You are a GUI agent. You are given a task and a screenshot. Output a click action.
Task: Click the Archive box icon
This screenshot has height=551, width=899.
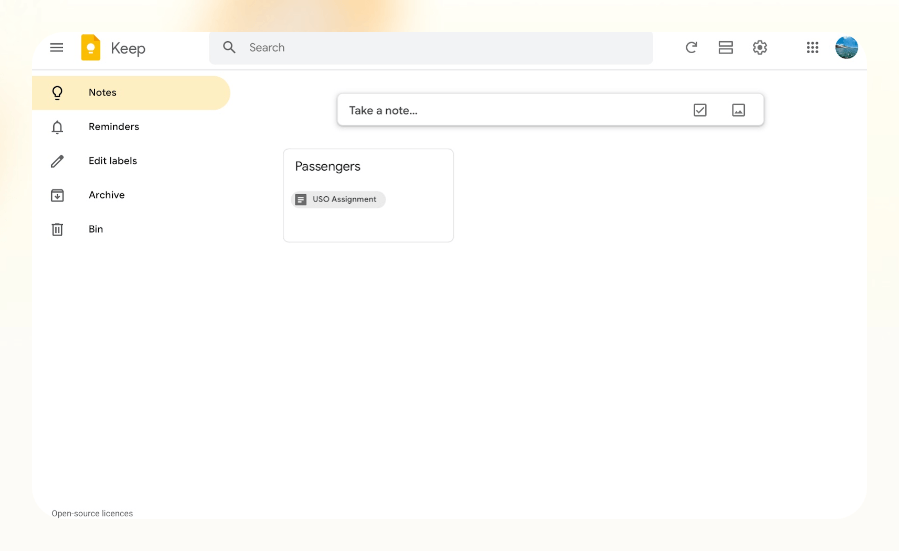pyautogui.click(x=57, y=196)
